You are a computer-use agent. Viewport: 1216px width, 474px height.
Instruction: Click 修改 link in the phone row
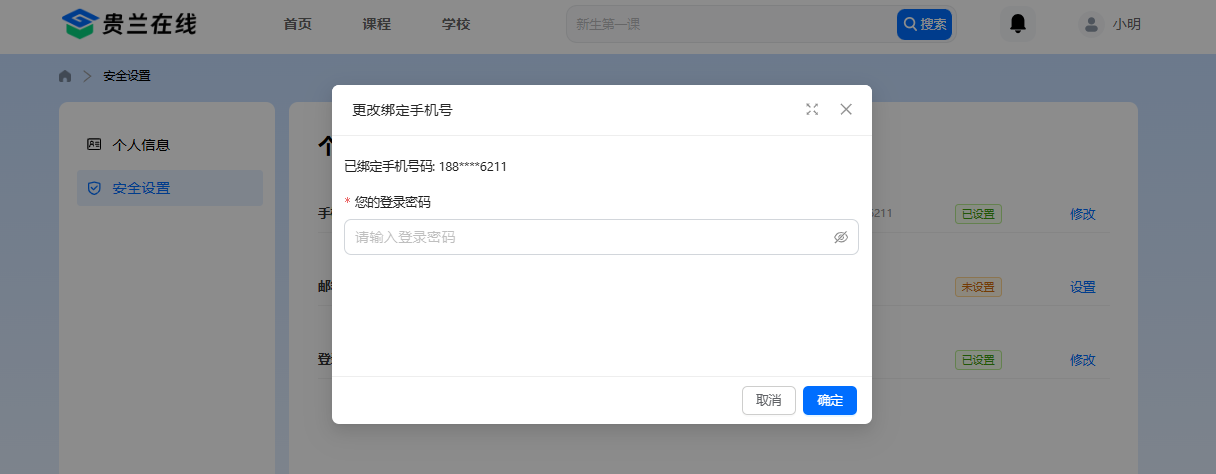pyautogui.click(x=1082, y=214)
